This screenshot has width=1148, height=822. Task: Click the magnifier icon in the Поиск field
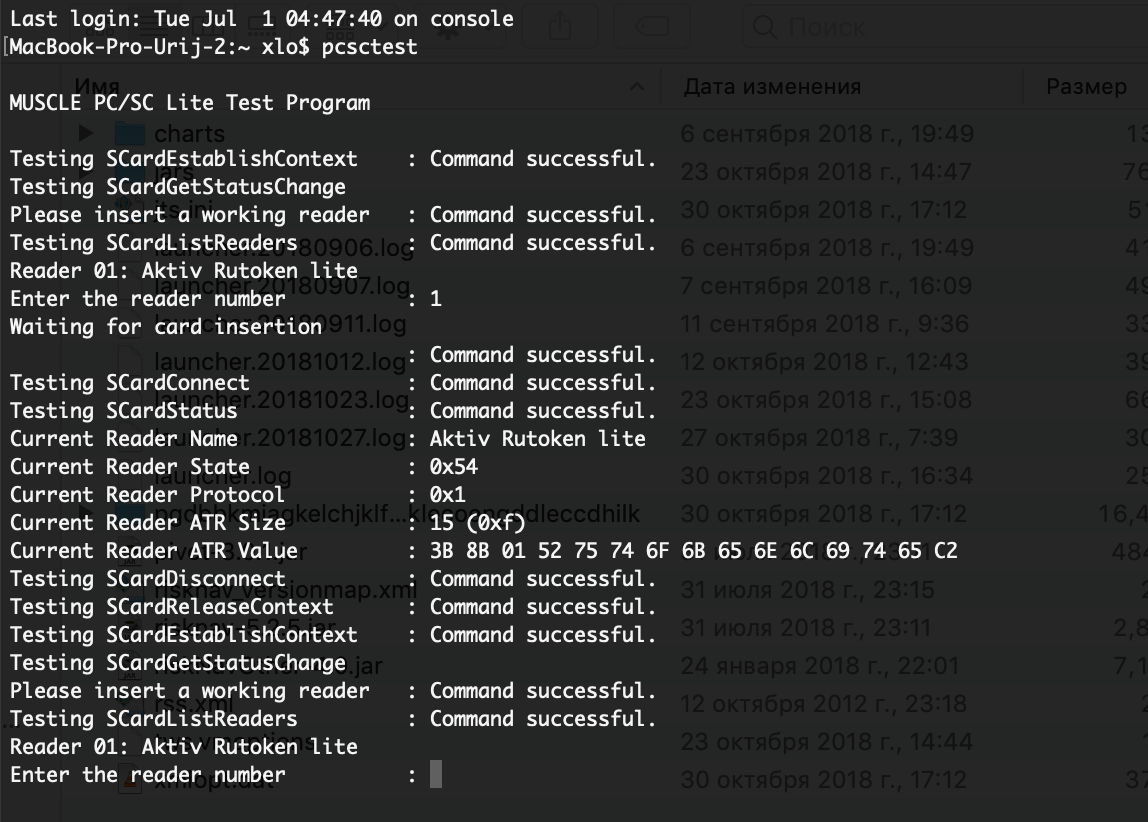[x=764, y=28]
